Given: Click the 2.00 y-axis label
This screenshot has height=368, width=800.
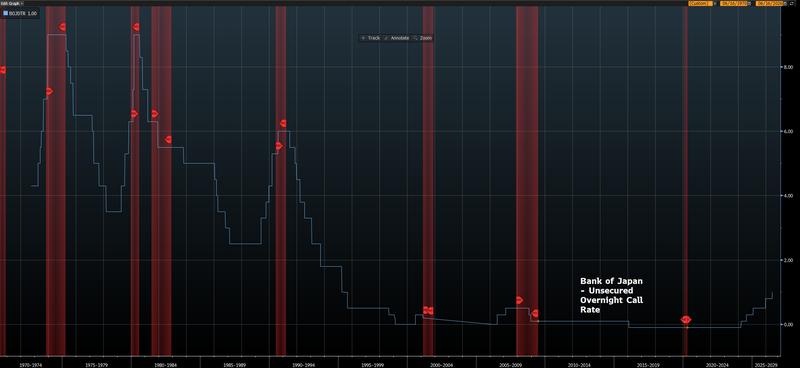Looking at the screenshot, I should coord(788,260).
